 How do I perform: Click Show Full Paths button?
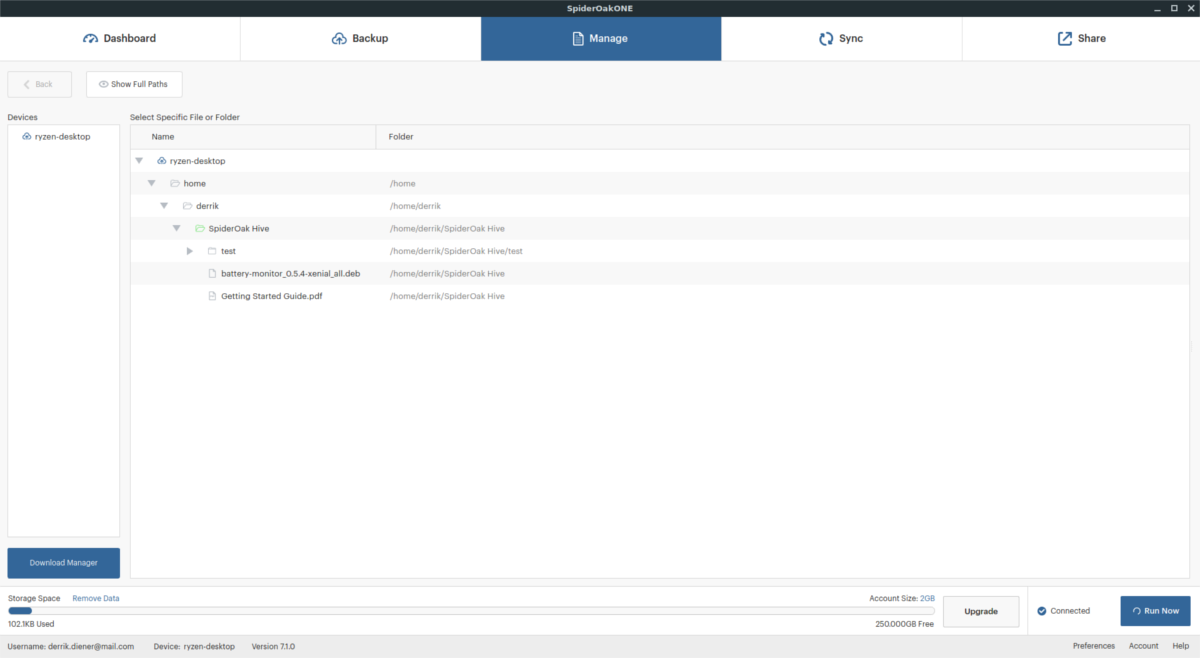tap(134, 84)
